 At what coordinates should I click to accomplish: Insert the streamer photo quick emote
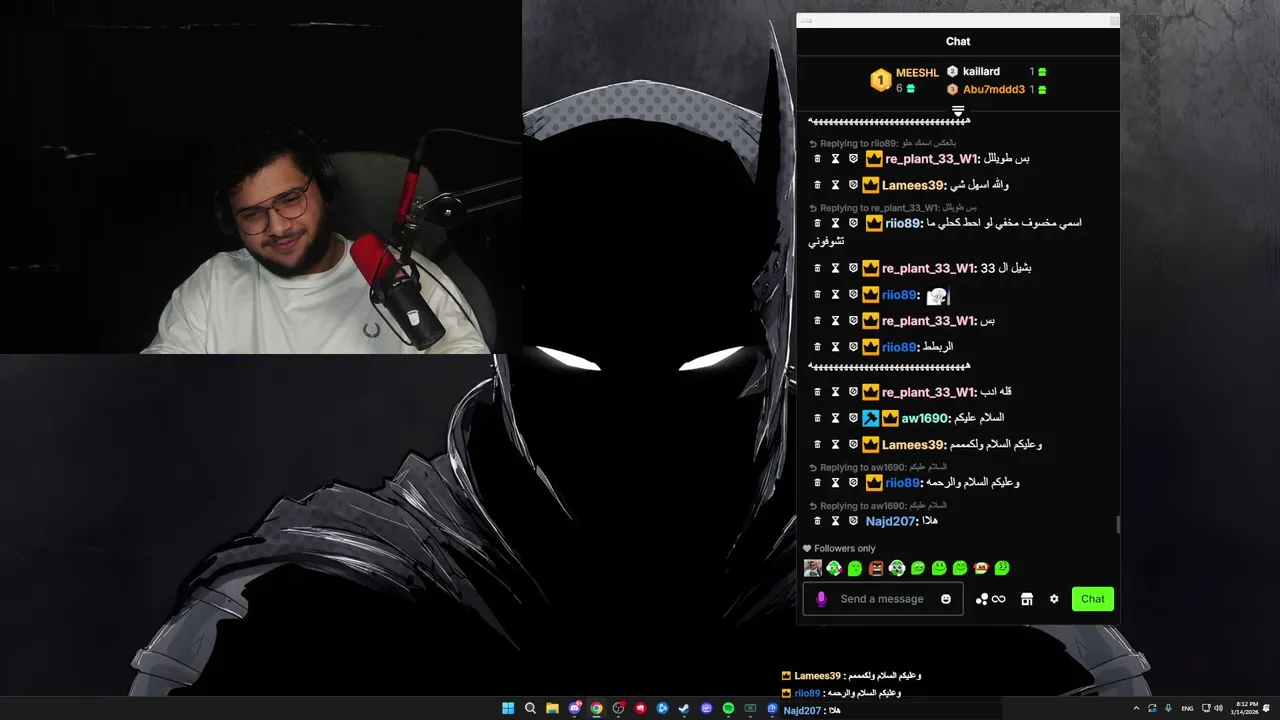(x=813, y=568)
